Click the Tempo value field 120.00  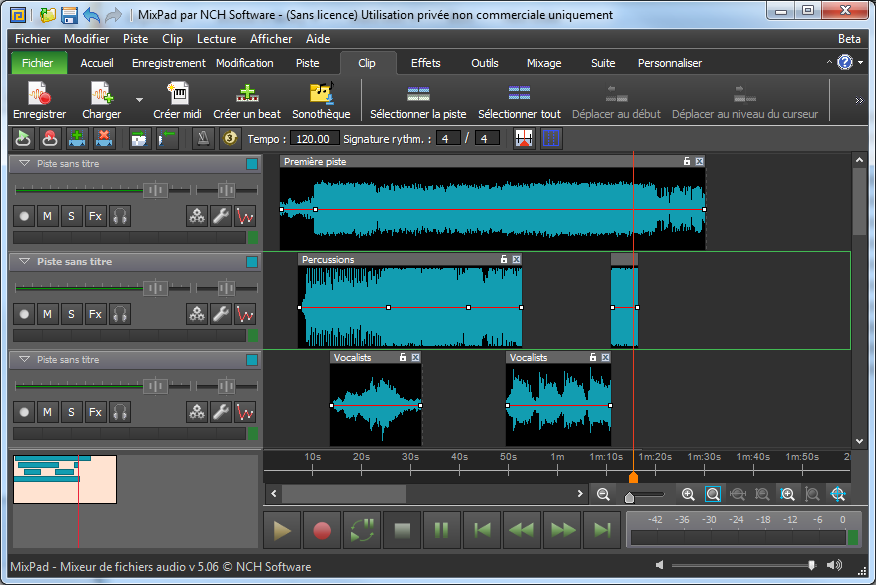coord(315,139)
